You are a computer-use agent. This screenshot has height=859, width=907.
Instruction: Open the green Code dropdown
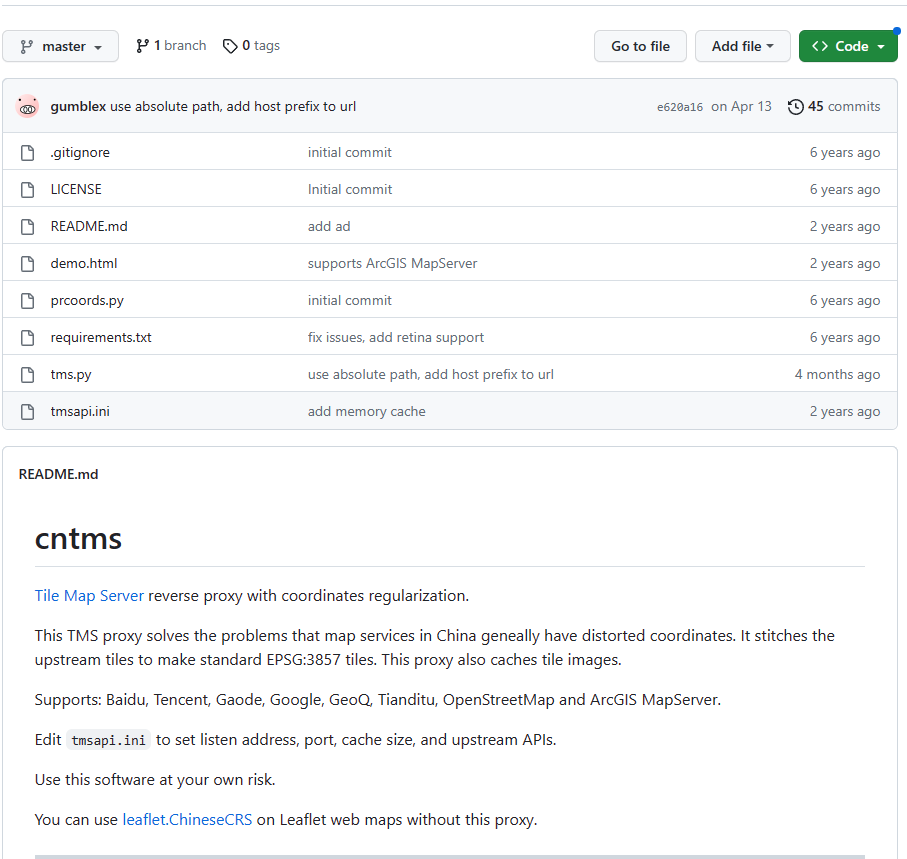848,46
